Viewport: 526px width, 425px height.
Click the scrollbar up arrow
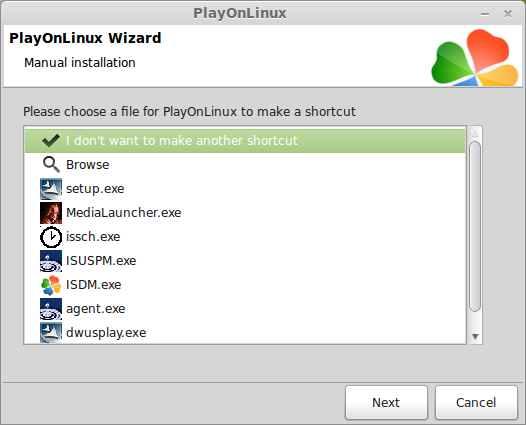pos(475,134)
